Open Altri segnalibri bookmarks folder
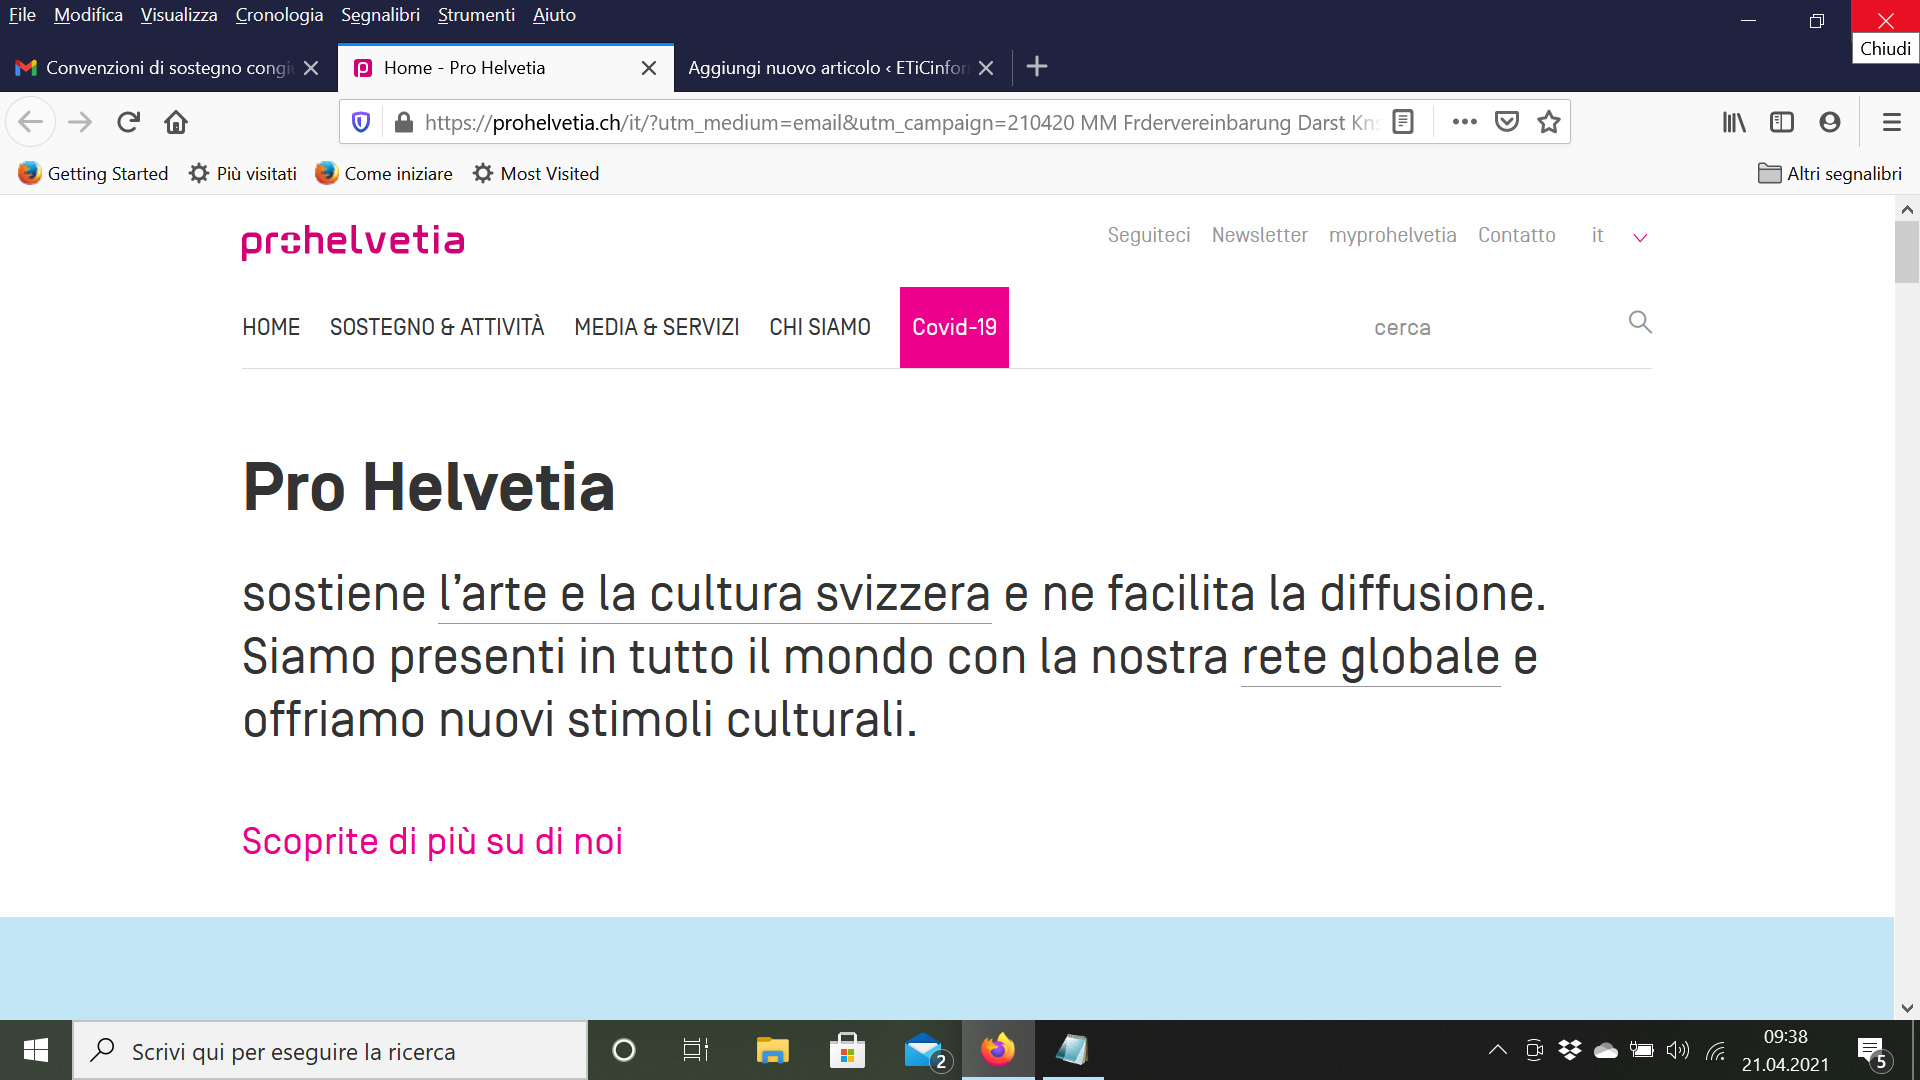 point(1830,173)
